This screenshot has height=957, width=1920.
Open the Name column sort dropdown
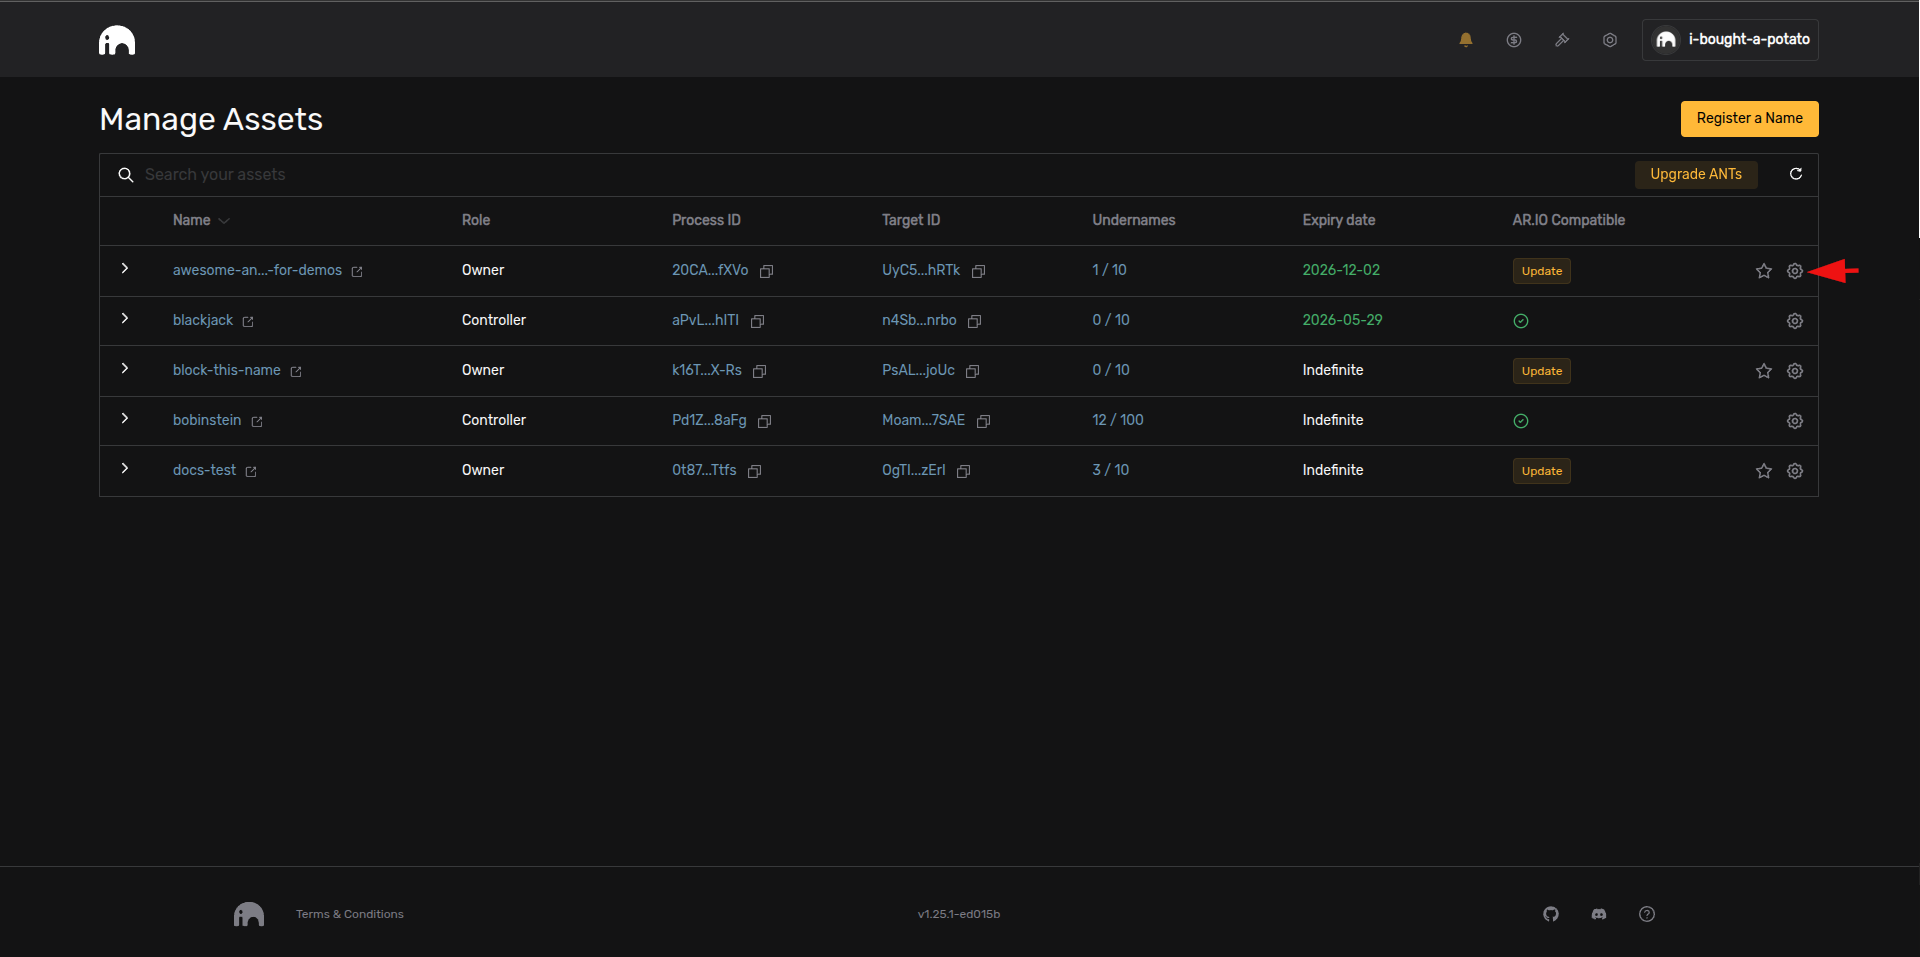(x=223, y=220)
